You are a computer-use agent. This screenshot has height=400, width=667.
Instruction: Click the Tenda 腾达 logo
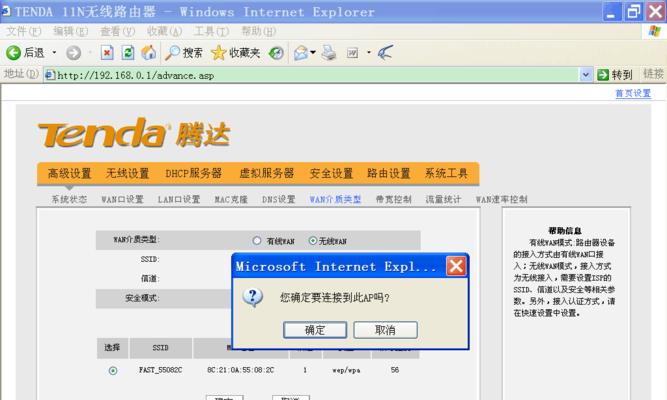(x=134, y=133)
